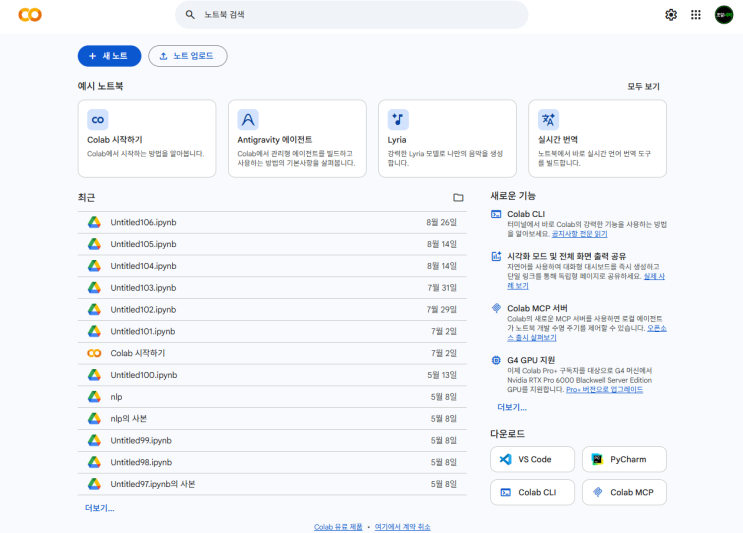
Task: Open Untitled101.ipynb from recent list
Action: click(272, 331)
